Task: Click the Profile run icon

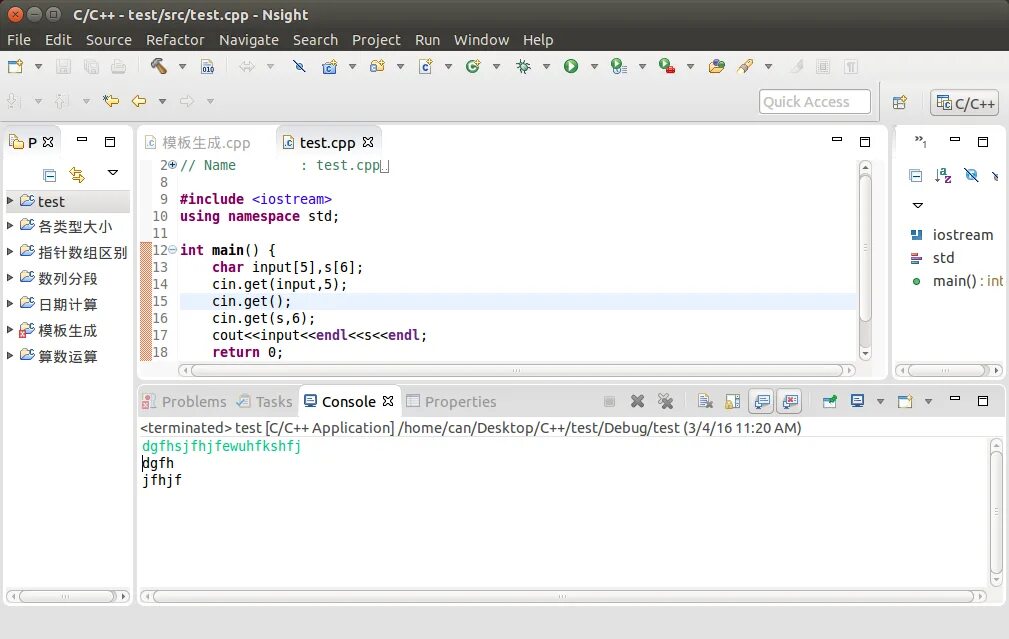Action: tap(618, 66)
